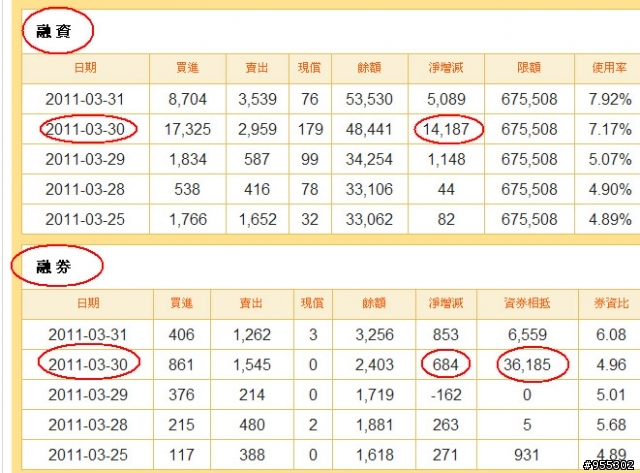The width and height of the screenshot is (640, 473).
Task: Click the 賣出 value 3,539
Action: coord(257,99)
